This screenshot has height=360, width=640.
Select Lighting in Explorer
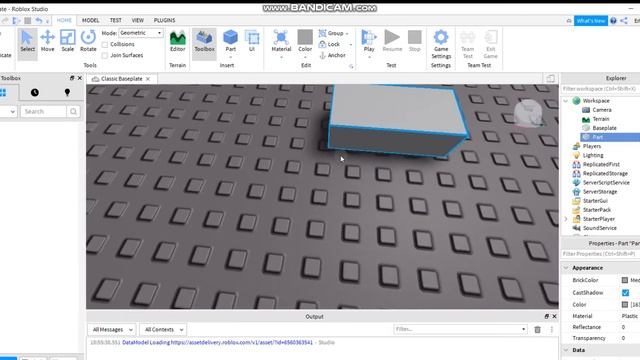pyautogui.click(x=593, y=155)
